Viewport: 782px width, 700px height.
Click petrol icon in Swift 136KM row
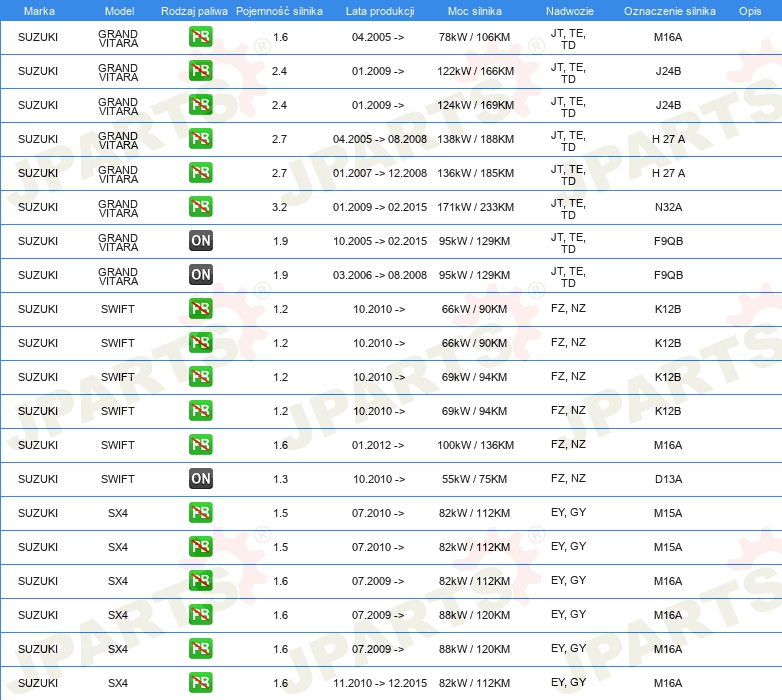point(200,445)
